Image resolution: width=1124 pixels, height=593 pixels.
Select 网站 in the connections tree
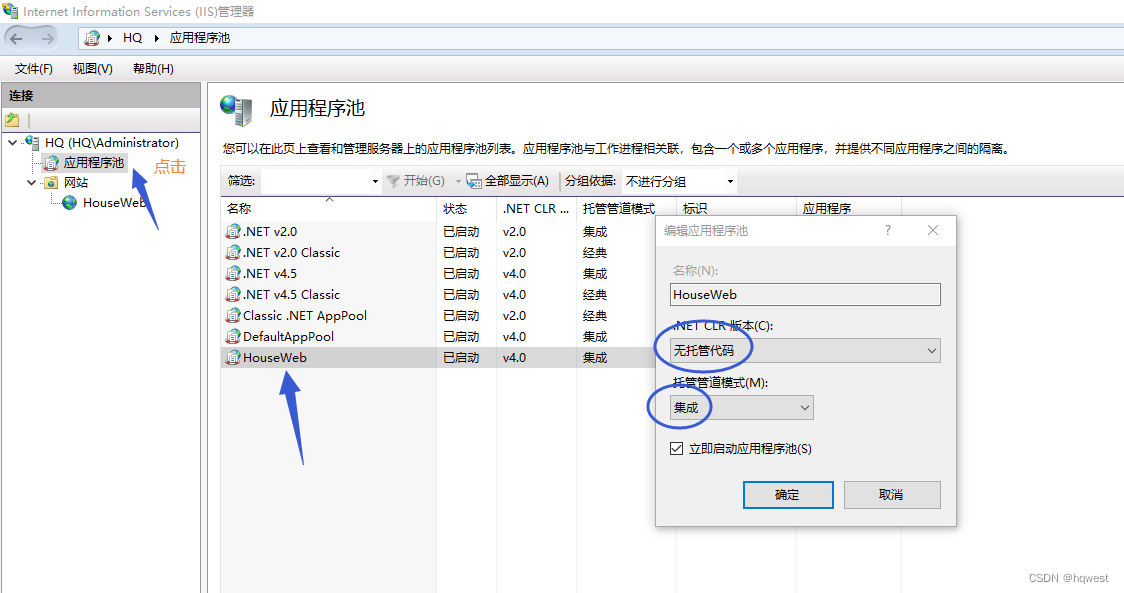76,183
